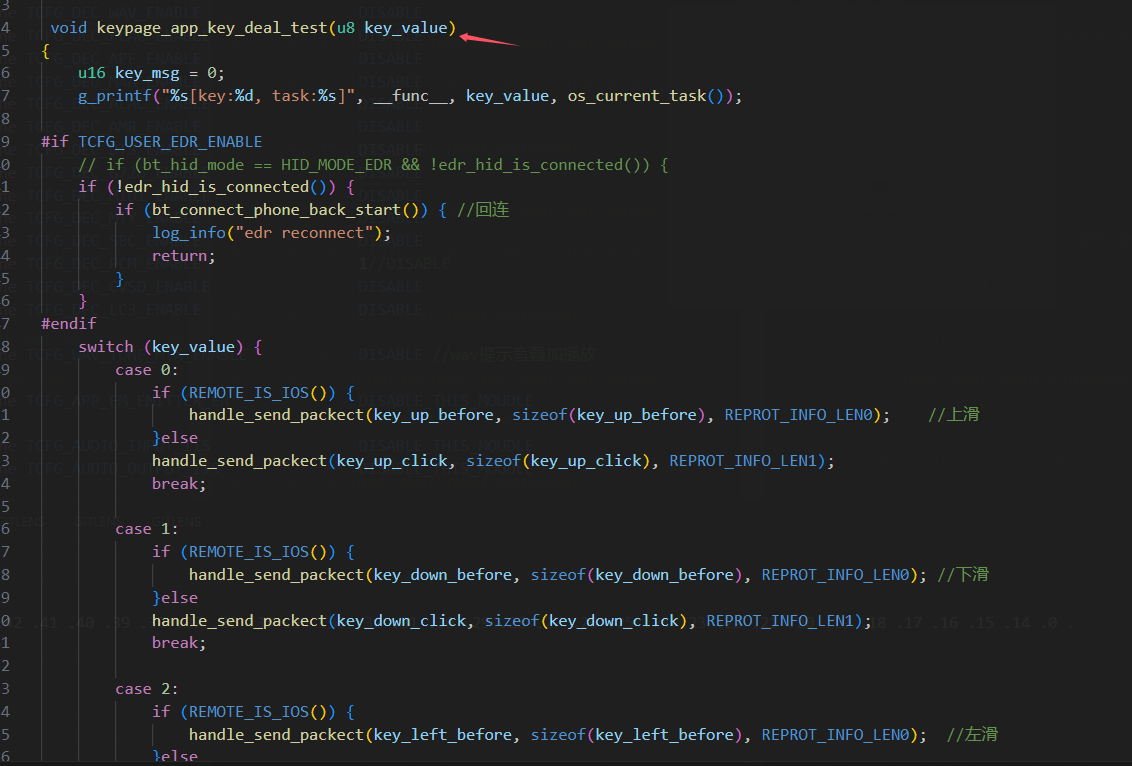
Task: Click the case 2 label
Action: (147, 689)
